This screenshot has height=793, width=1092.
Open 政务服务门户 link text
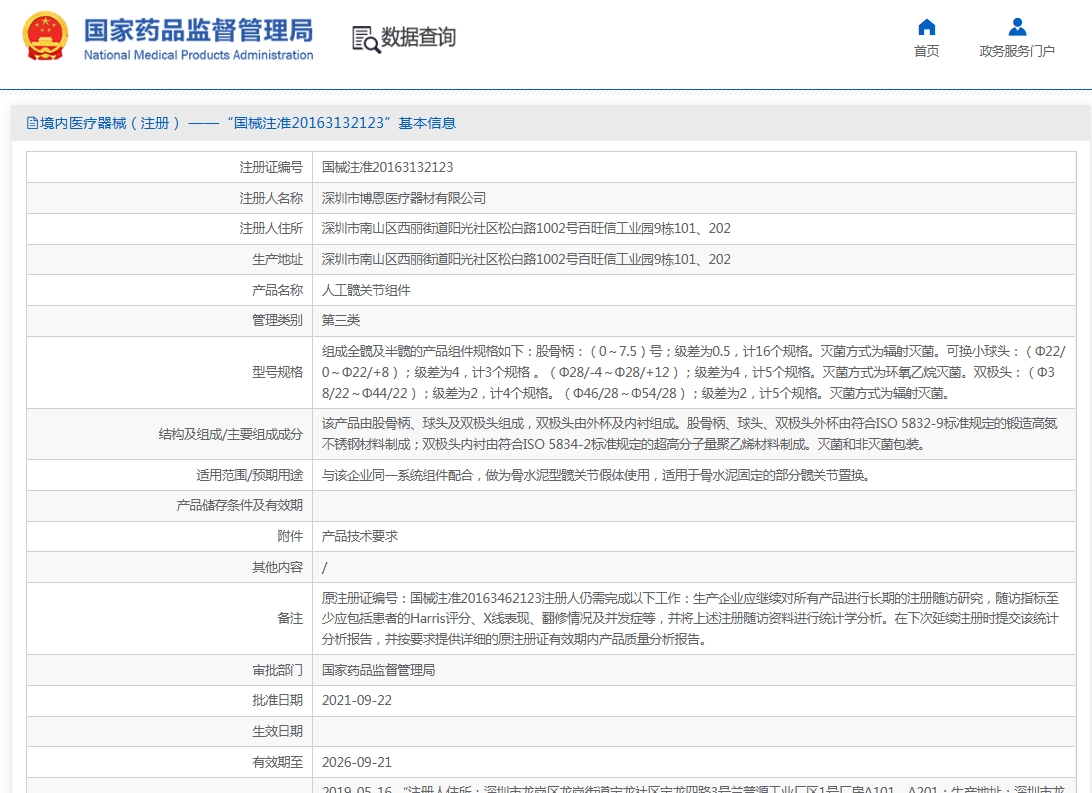(x=1017, y=51)
